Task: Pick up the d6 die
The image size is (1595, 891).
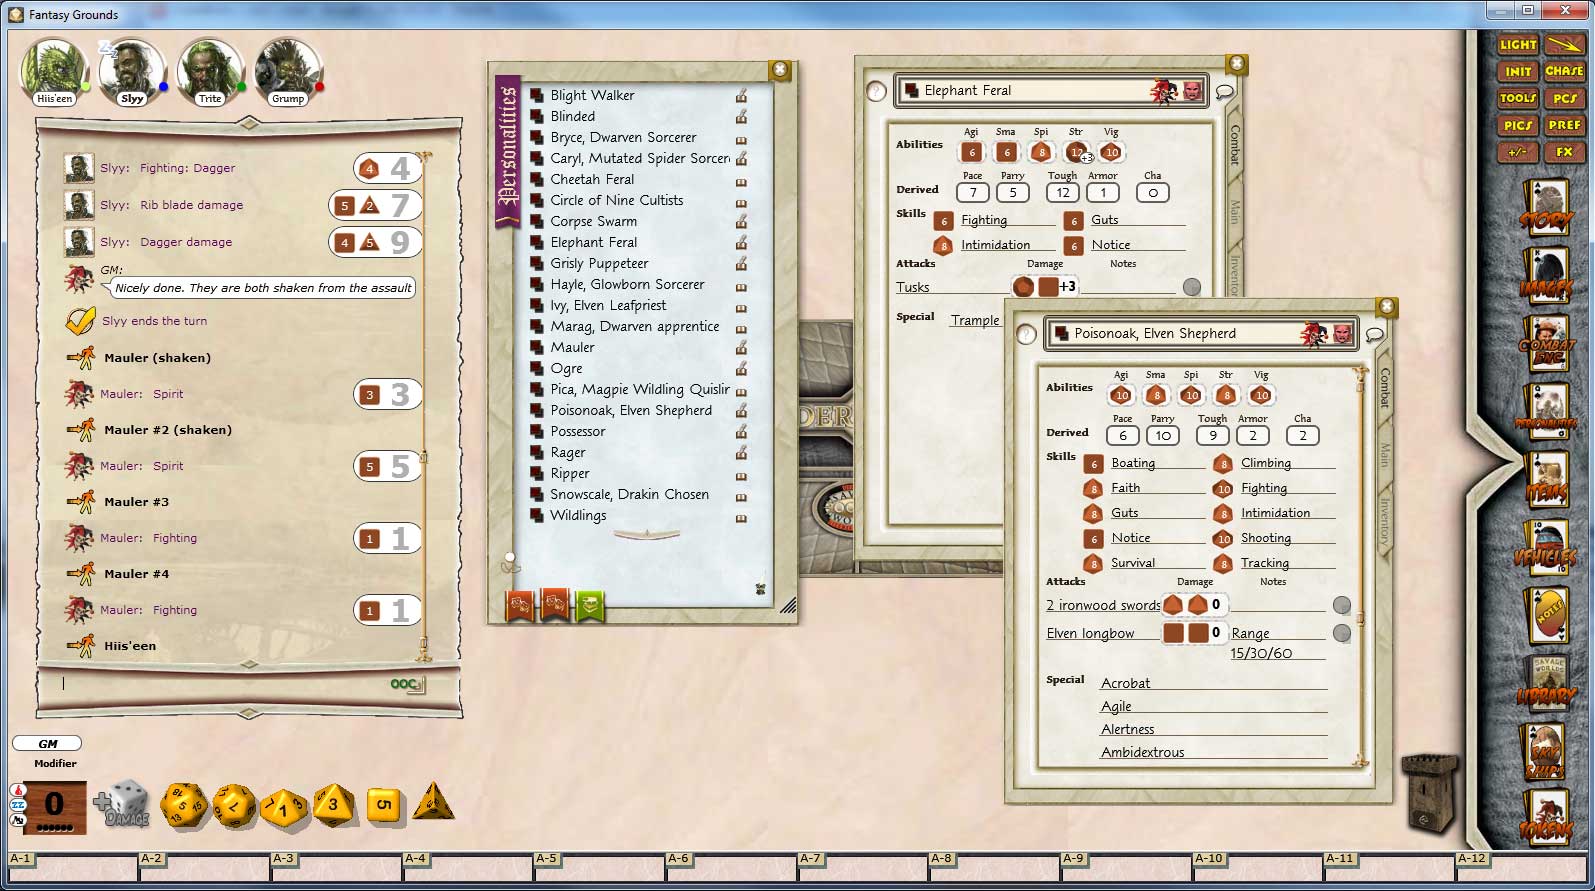Action: 383,806
